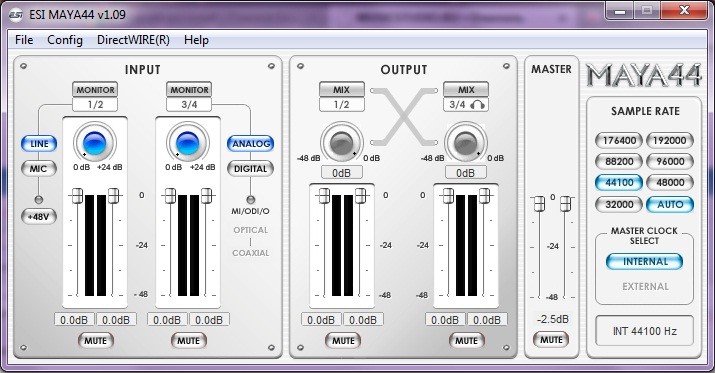
Task: Select DIGITAL input for channels 3/4
Action: pyautogui.click(x=250, y=169)
